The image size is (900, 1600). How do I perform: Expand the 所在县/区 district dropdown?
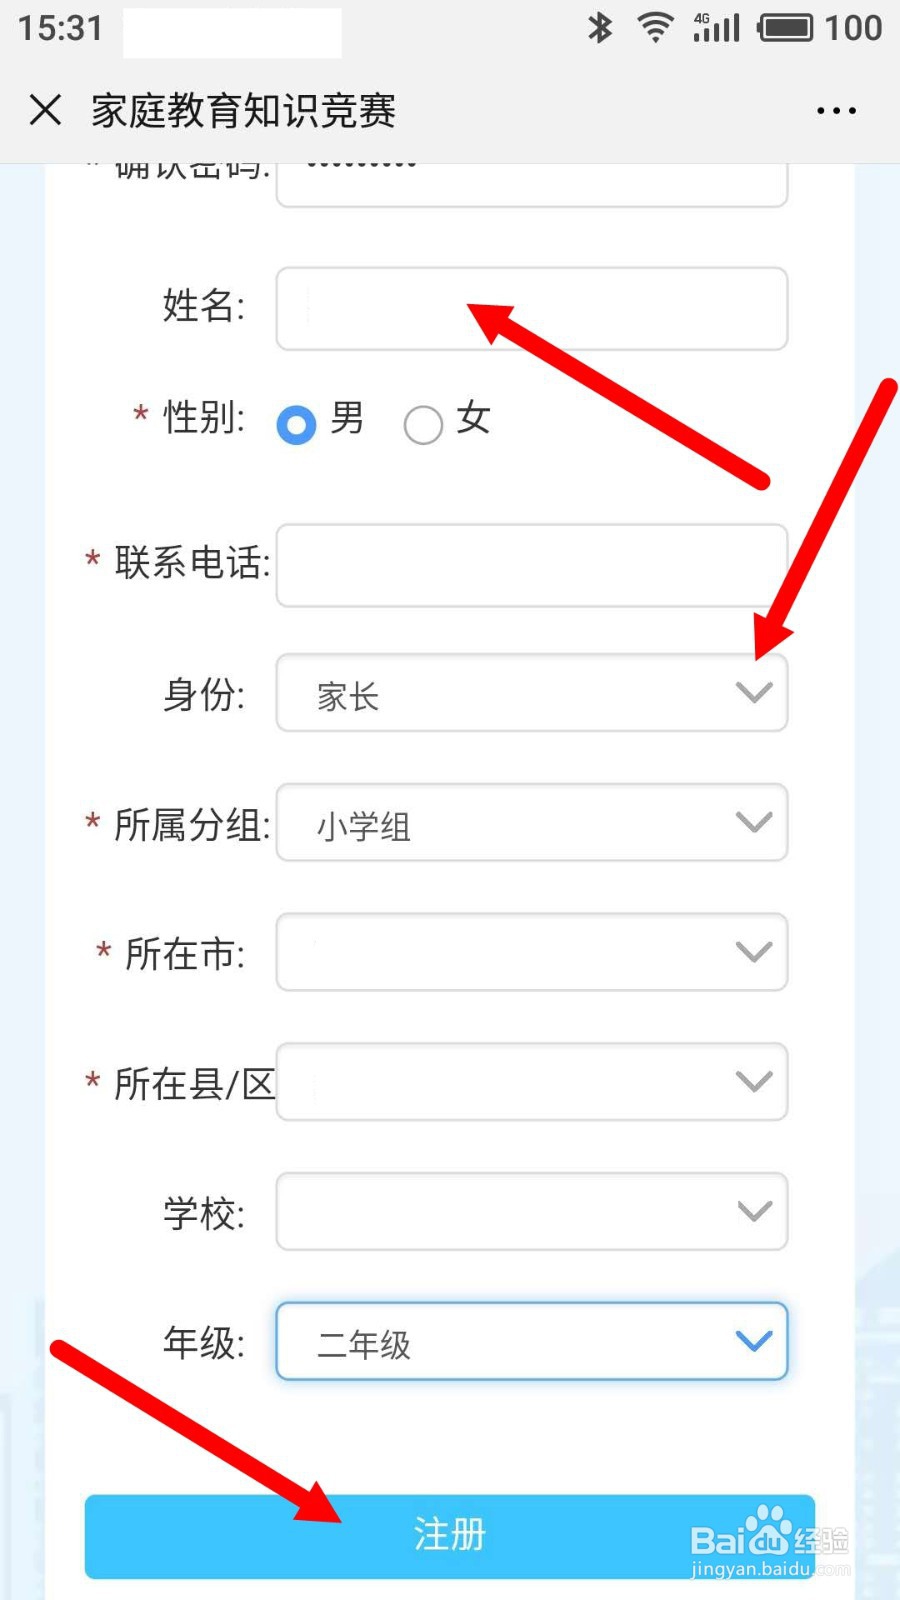(x=532, y=1082)
